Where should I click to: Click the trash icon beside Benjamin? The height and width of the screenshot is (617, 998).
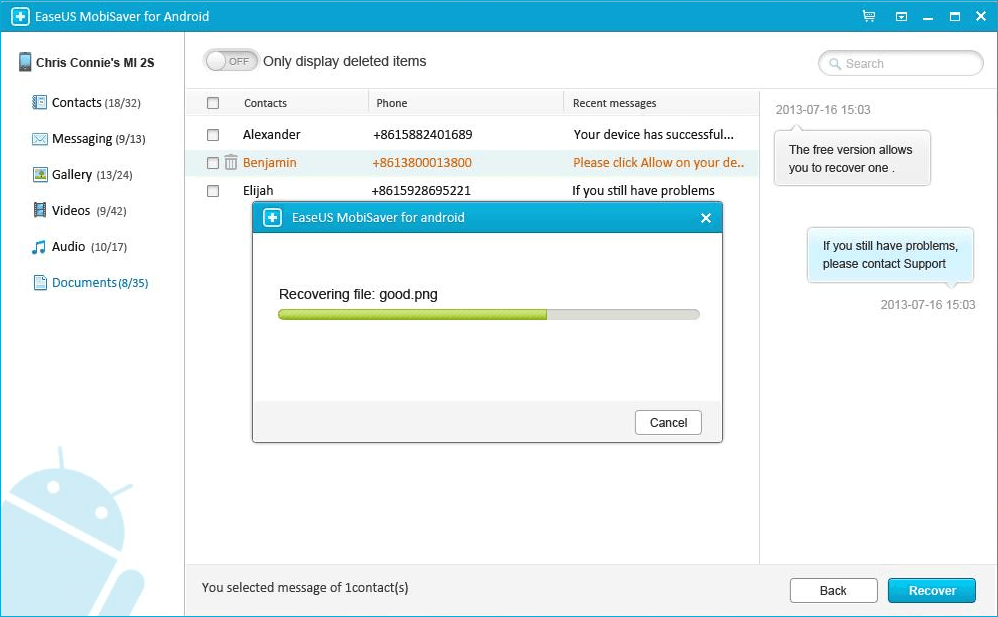coord(231,162)
